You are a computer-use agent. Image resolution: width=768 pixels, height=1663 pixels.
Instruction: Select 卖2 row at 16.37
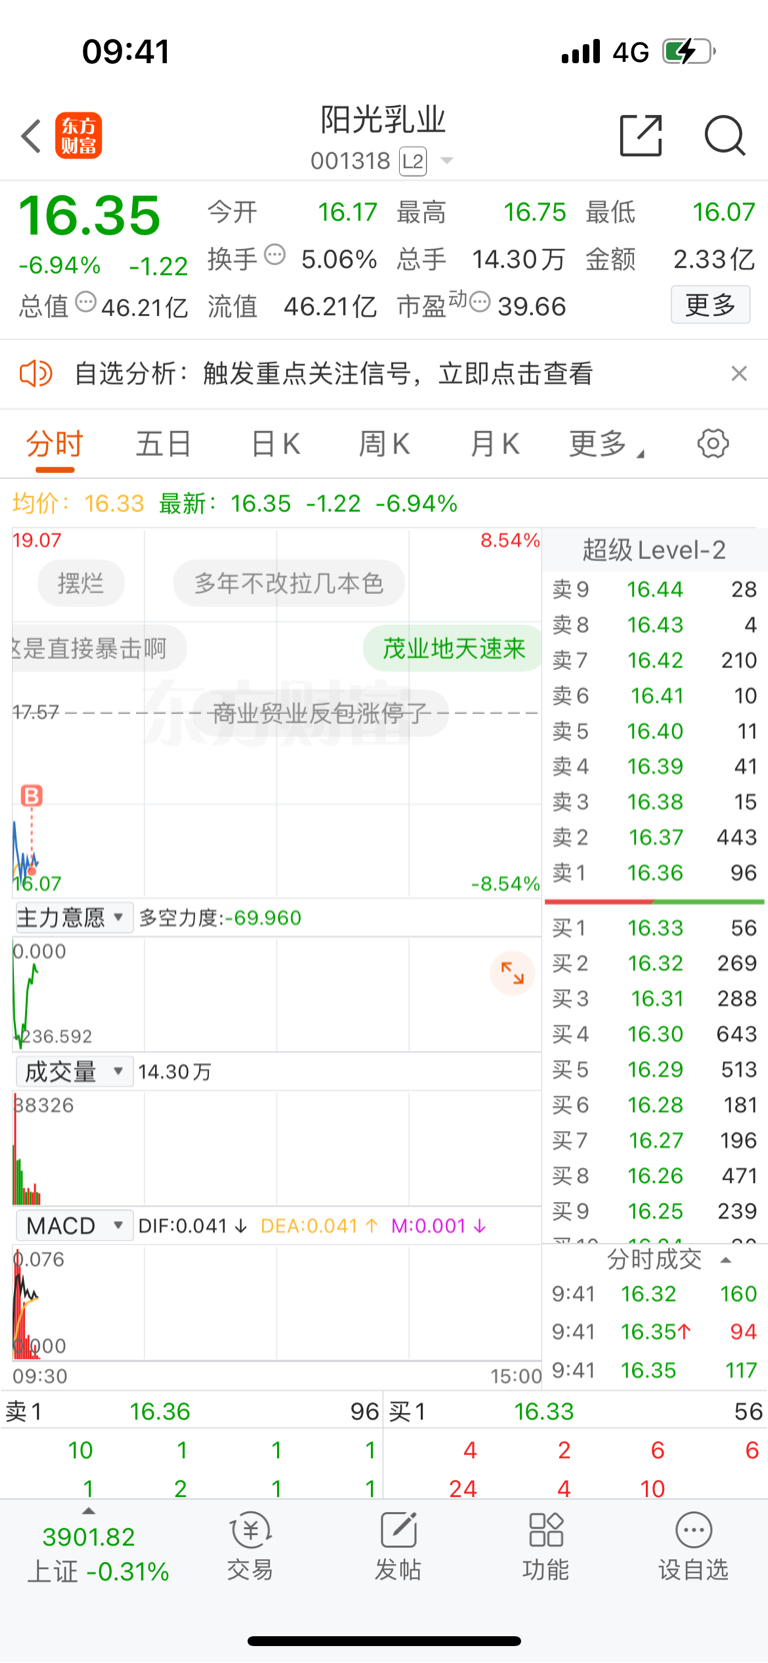pos(654,837)
